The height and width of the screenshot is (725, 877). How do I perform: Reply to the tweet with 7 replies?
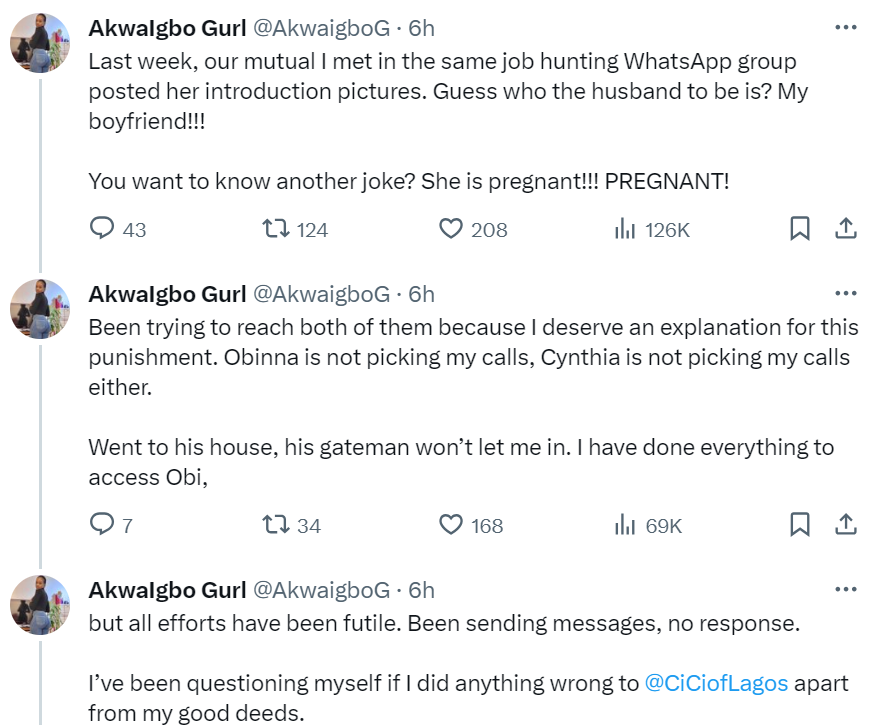(103, 524)
